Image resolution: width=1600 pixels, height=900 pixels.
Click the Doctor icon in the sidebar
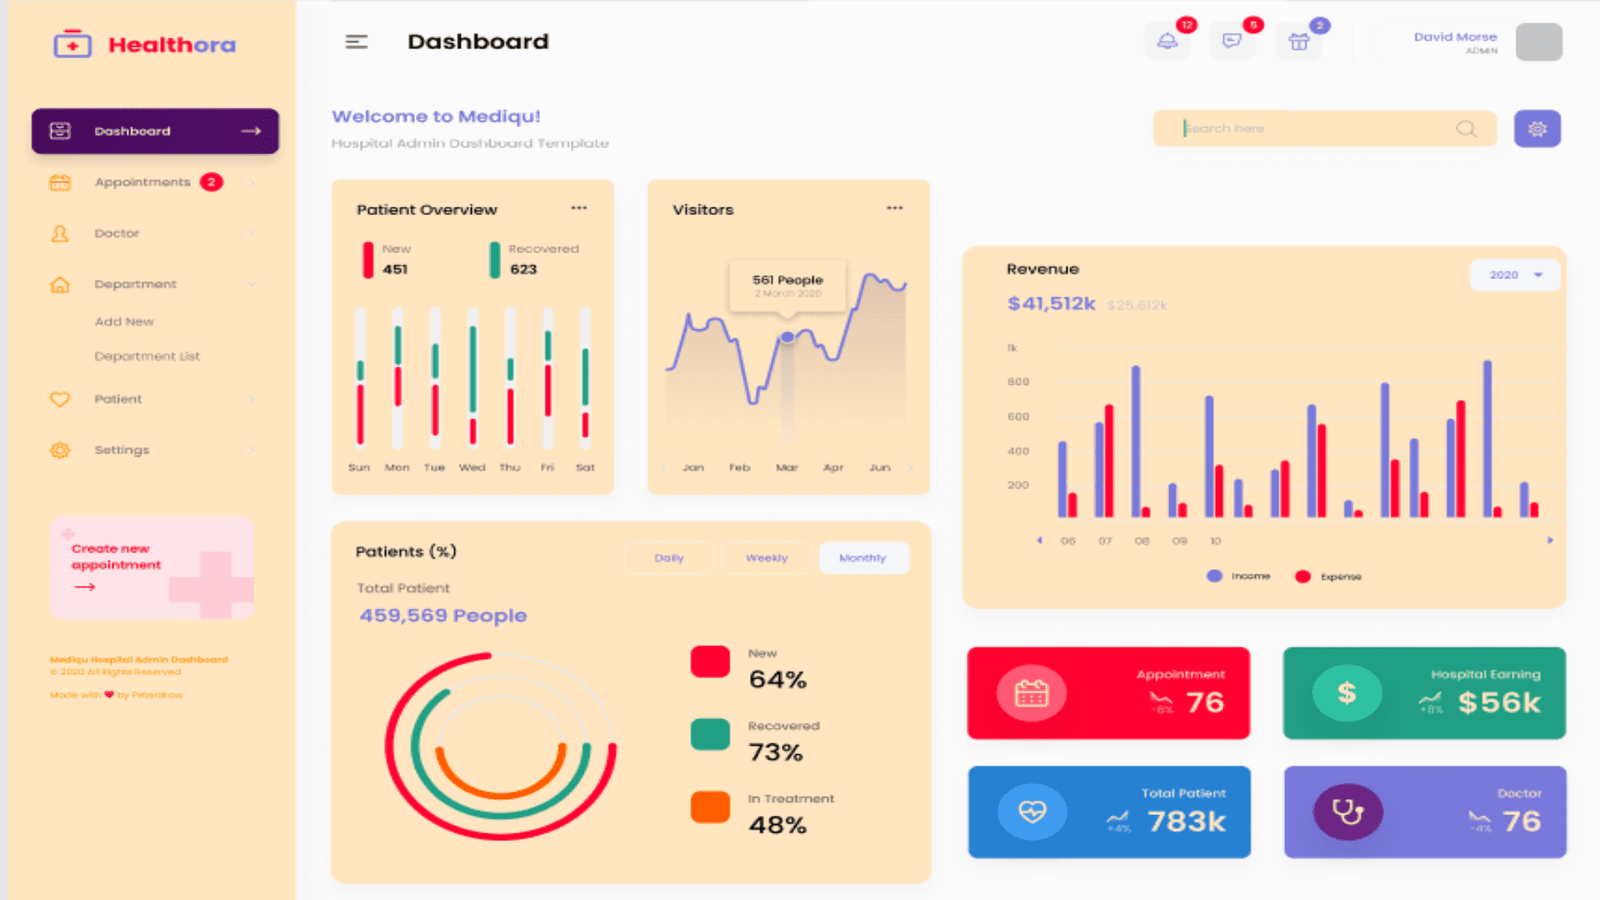tap(60, 233)
